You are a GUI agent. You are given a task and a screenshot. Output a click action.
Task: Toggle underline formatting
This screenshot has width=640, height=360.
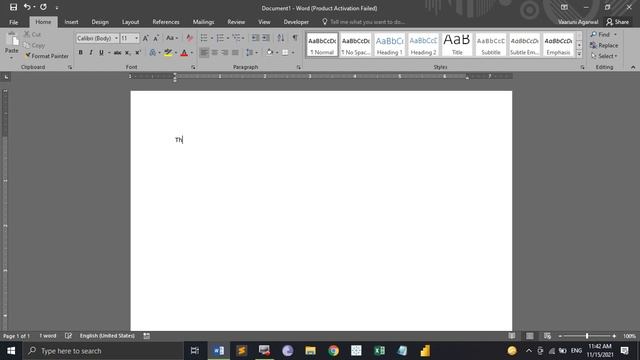[x=101, y=53]
